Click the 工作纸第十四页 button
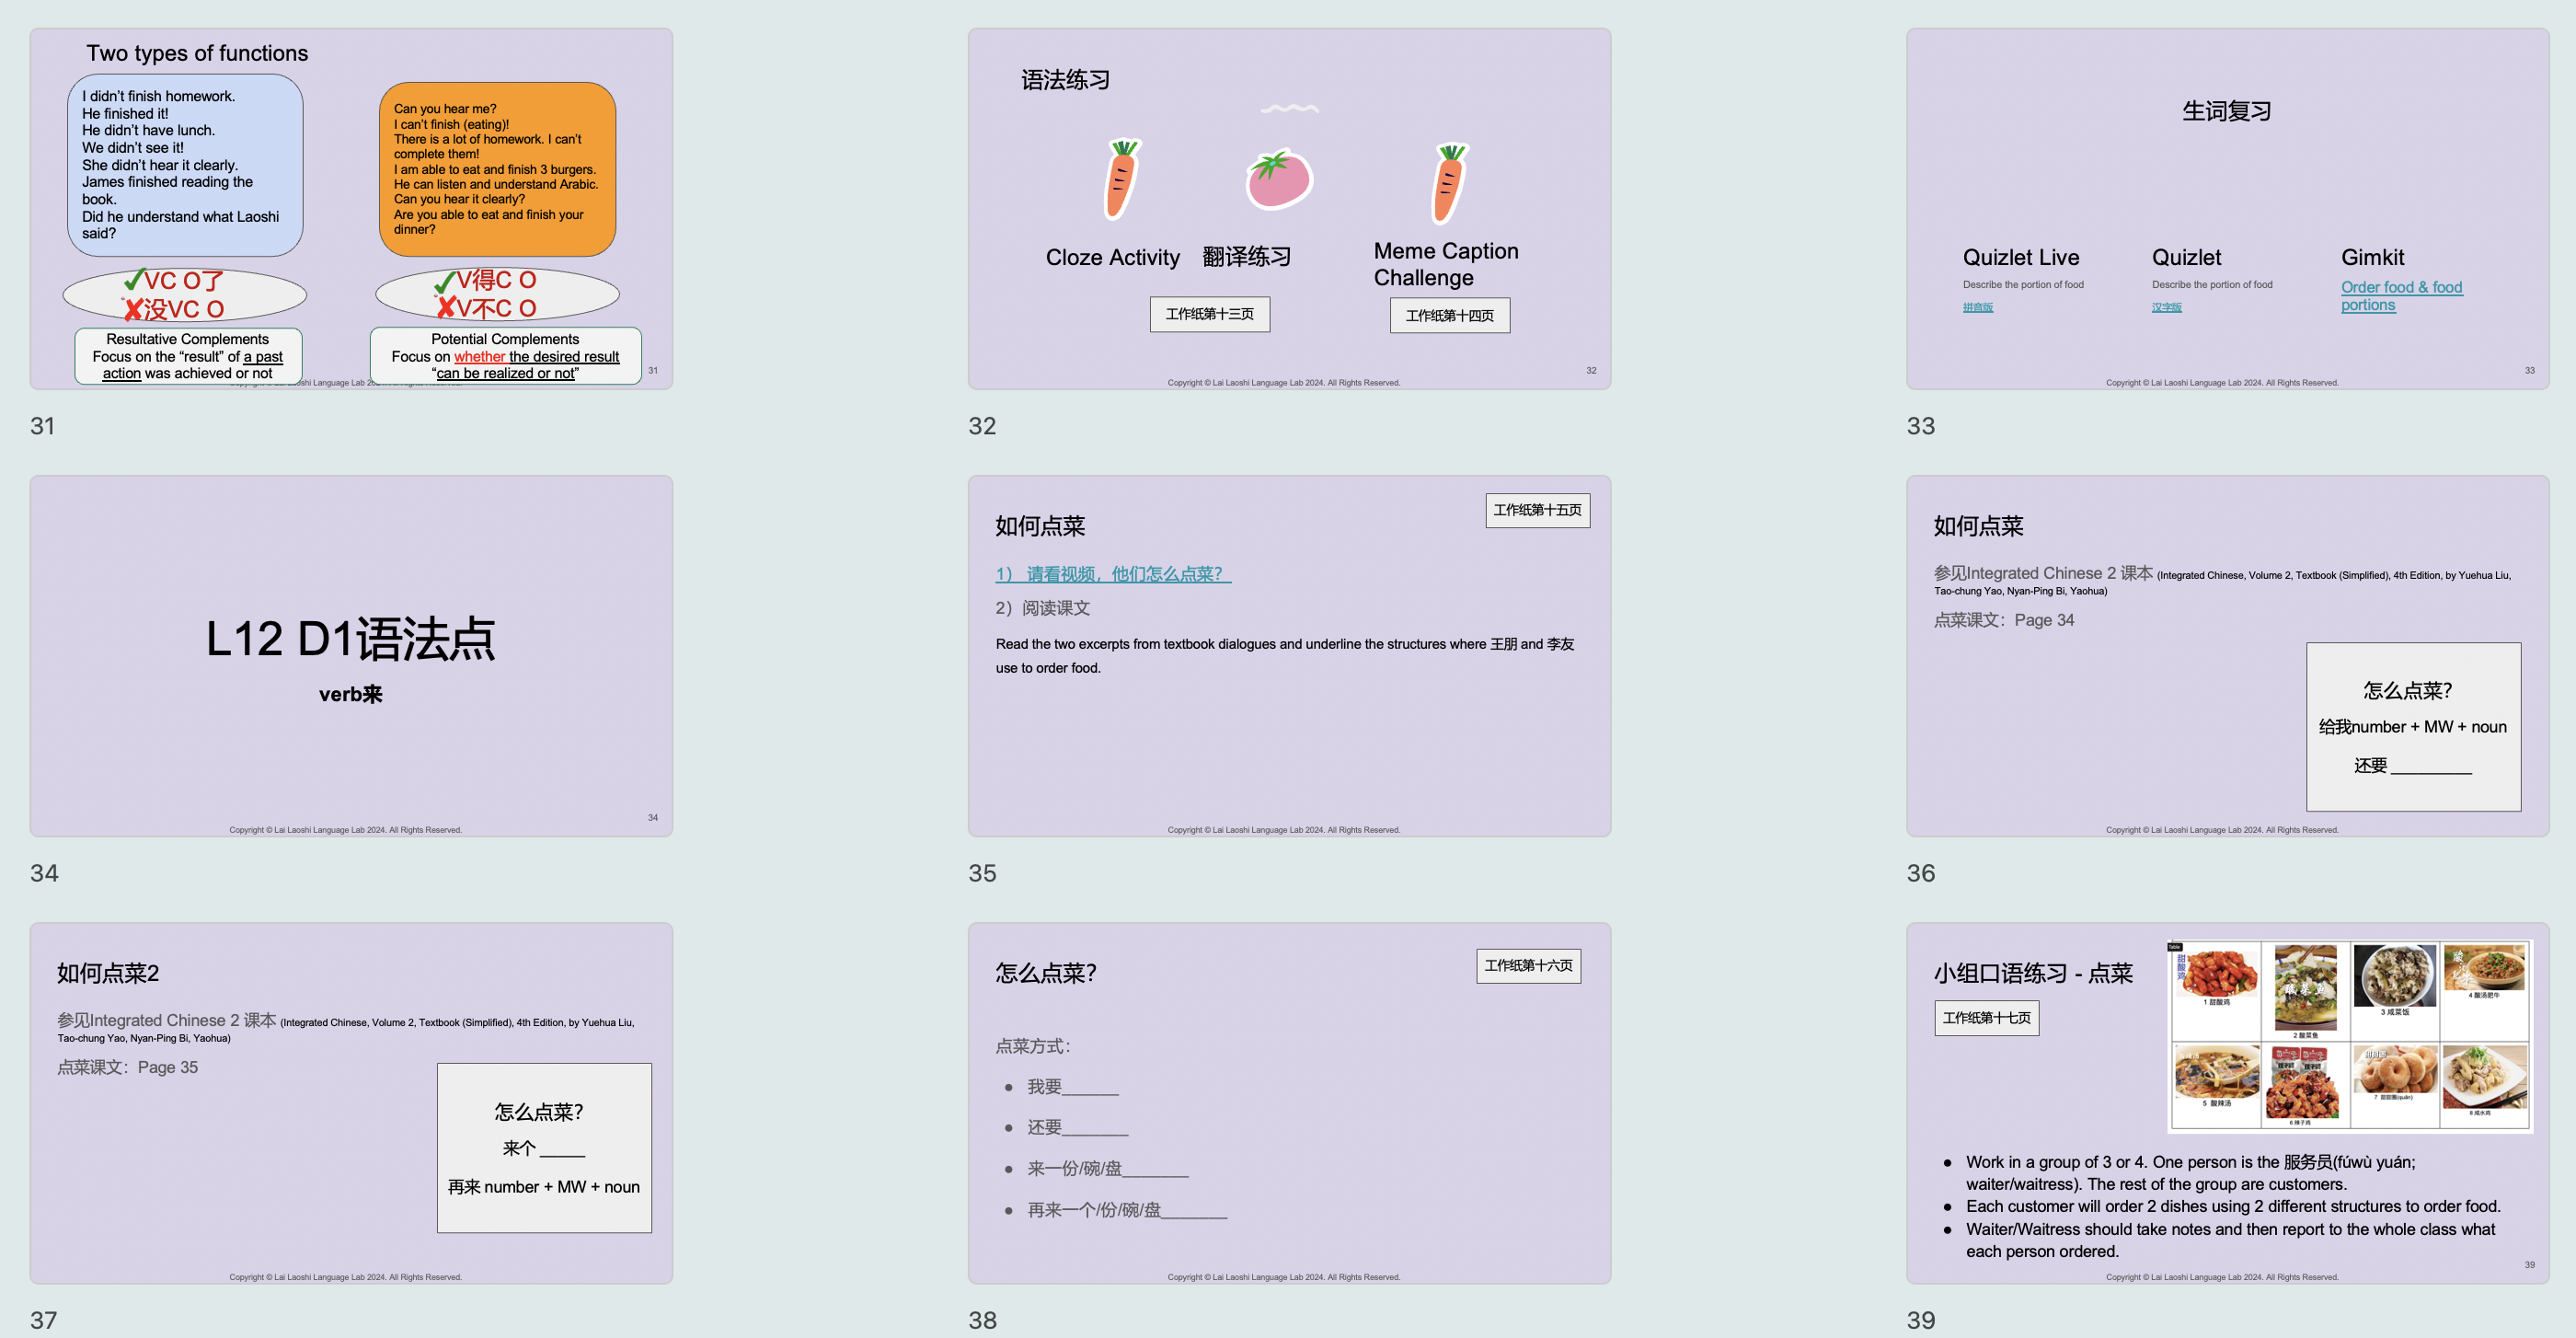 pyautogui.click(x=1448, y=316)
